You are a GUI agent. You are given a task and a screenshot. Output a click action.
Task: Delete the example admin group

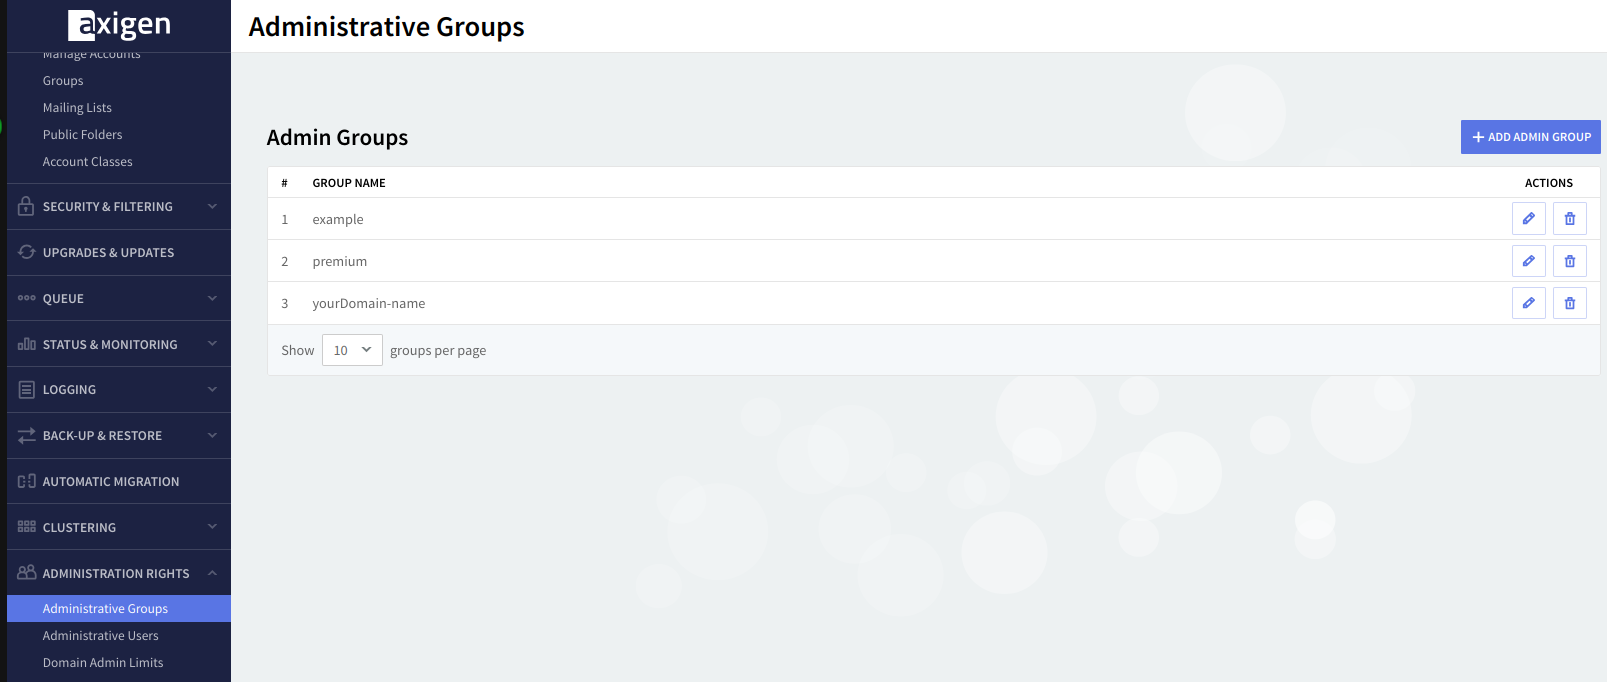tap(1569, 219)
